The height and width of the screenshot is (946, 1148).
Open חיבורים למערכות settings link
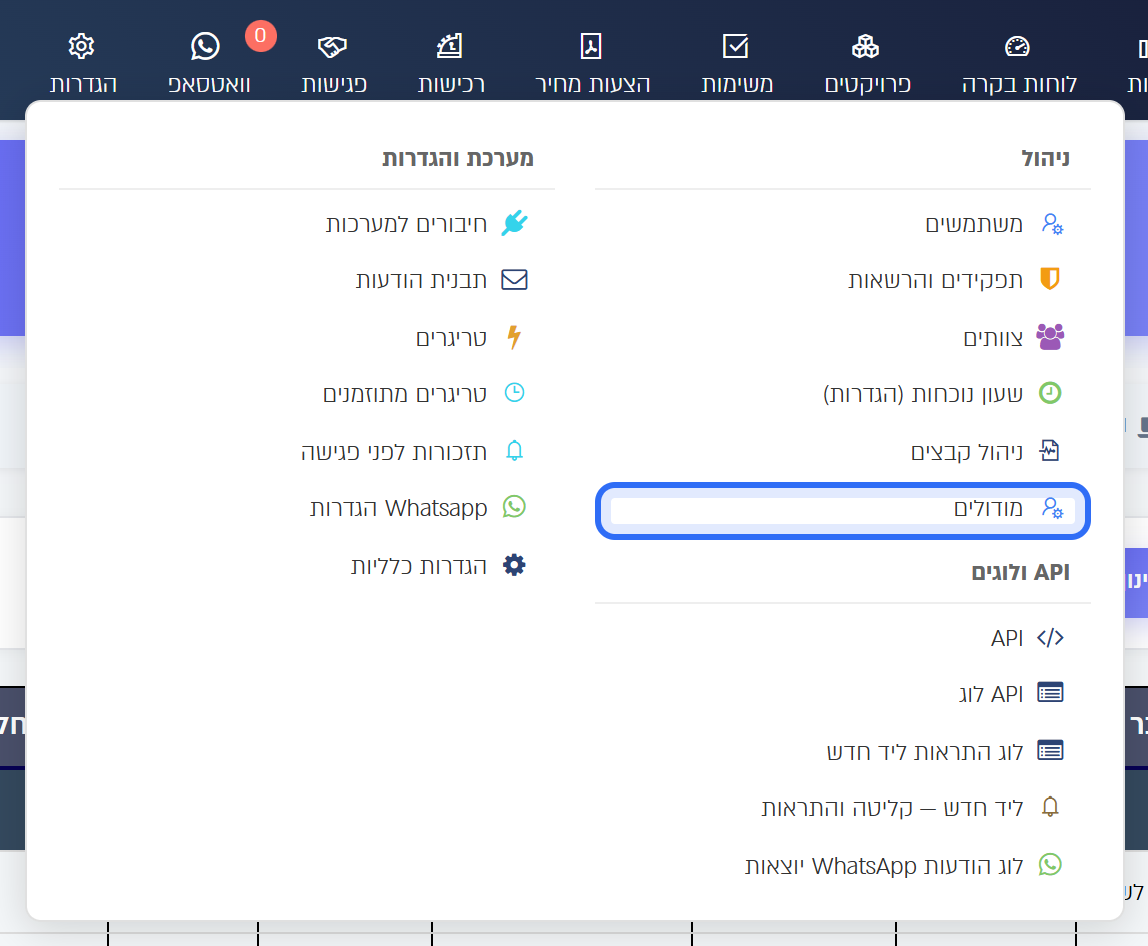(406, 224)
